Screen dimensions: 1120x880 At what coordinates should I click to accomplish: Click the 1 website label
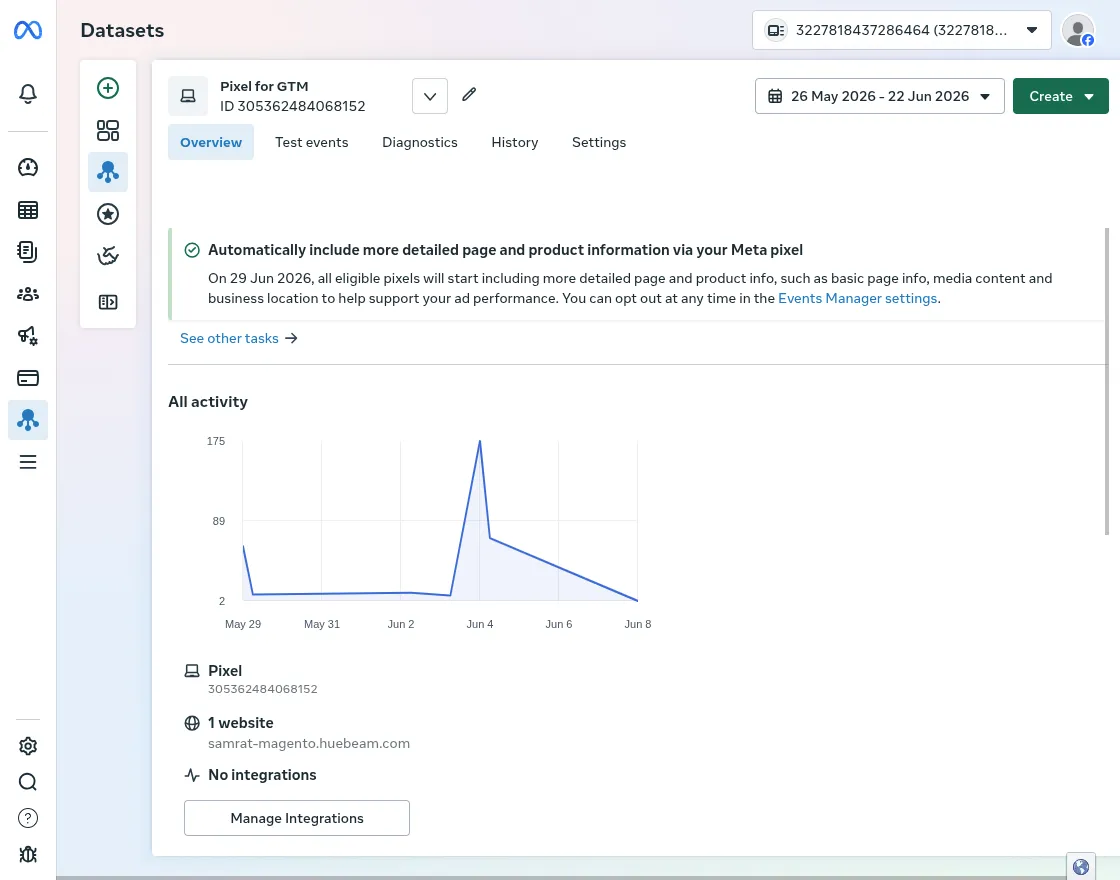(241, 723)
